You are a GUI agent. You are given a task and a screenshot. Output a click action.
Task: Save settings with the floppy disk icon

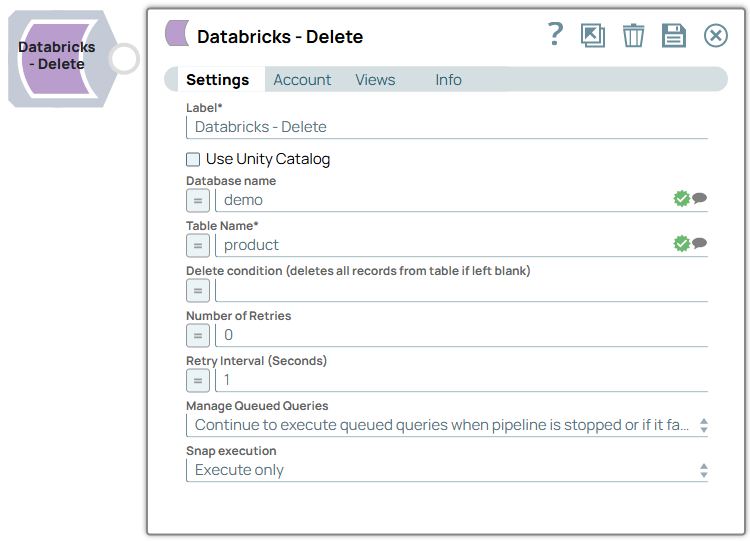[x=674, y=36]
